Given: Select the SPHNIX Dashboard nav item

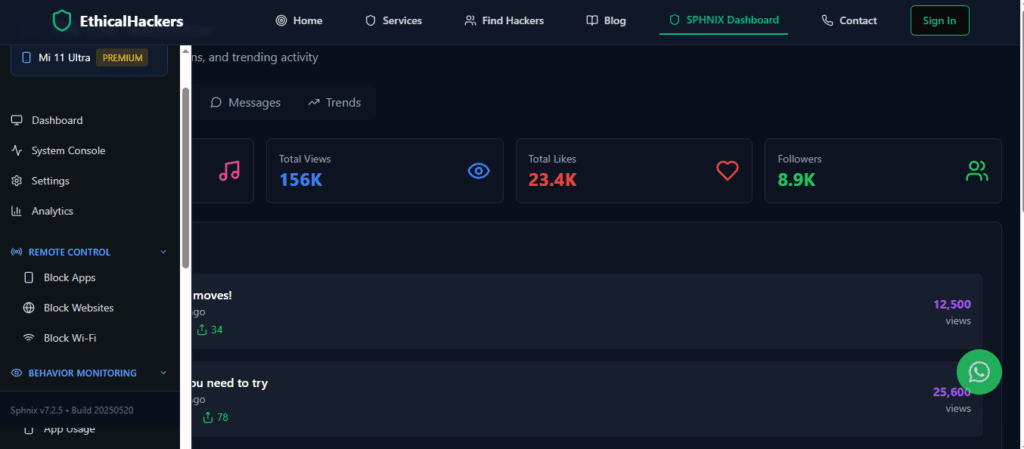Looking at the screenshot, I should coord(724,20).
